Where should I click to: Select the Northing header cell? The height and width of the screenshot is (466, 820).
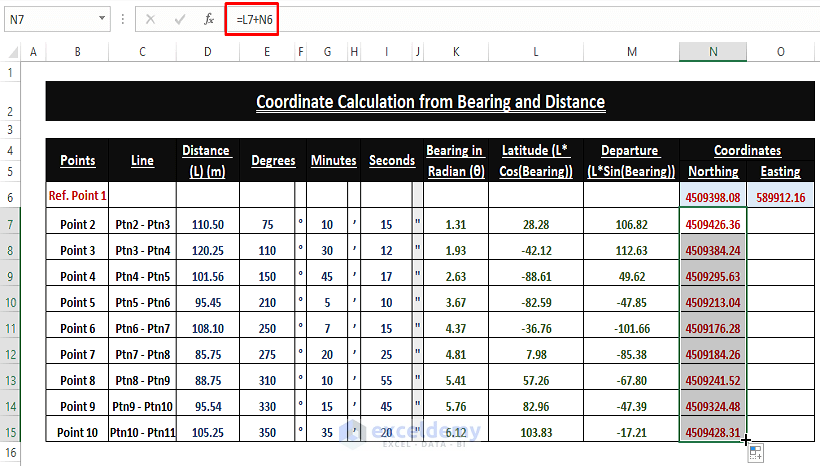712,172
